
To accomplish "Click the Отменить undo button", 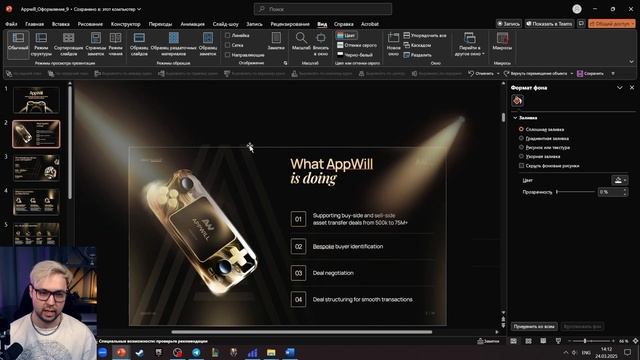I will coord(481,73).
